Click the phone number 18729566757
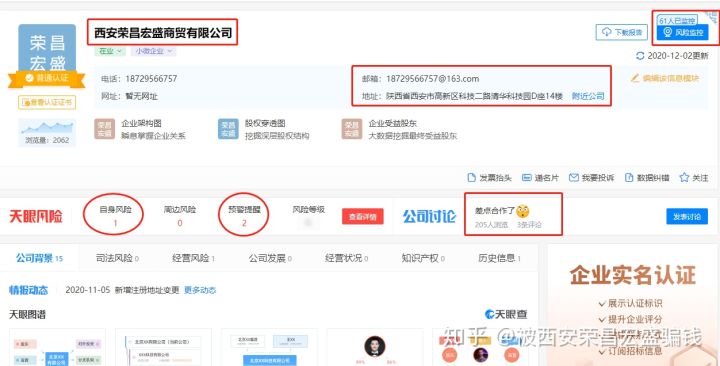720x366 pixels. [x=151, y=79]
